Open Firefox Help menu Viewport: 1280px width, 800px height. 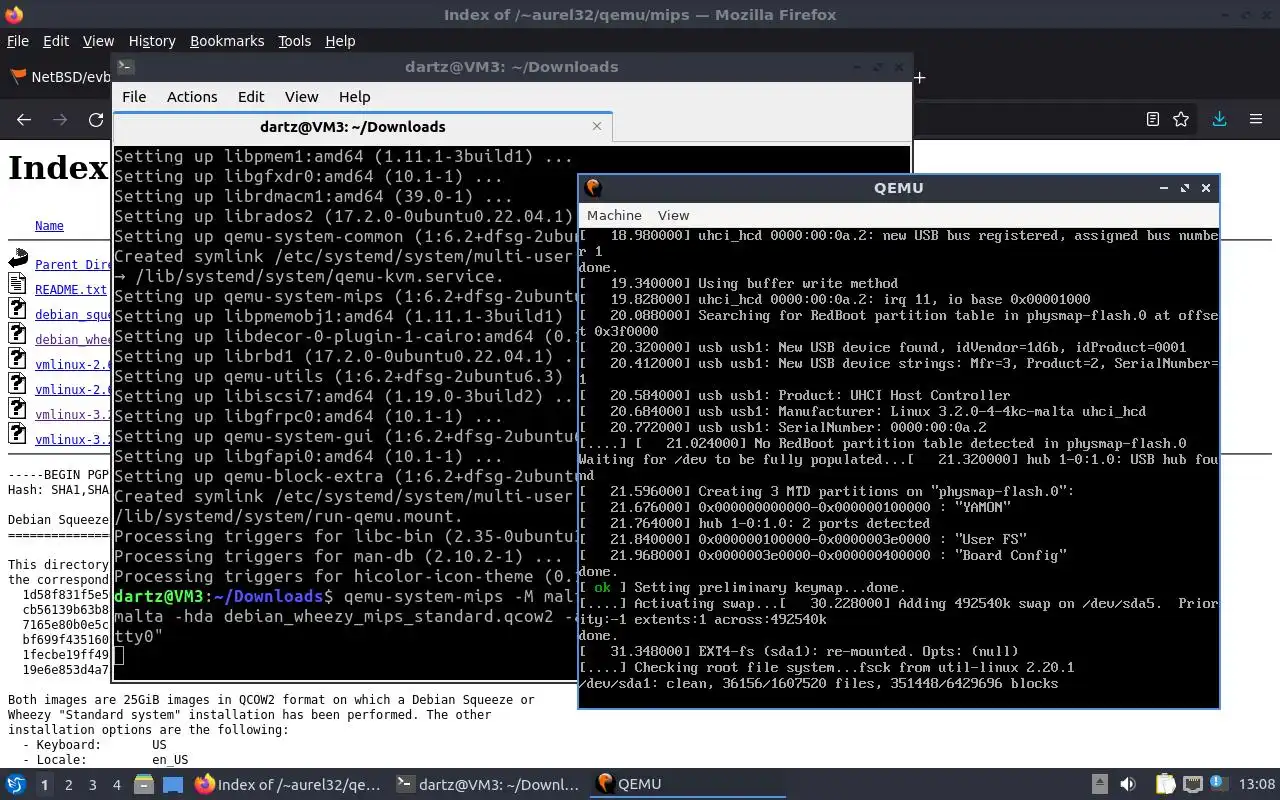340,41
